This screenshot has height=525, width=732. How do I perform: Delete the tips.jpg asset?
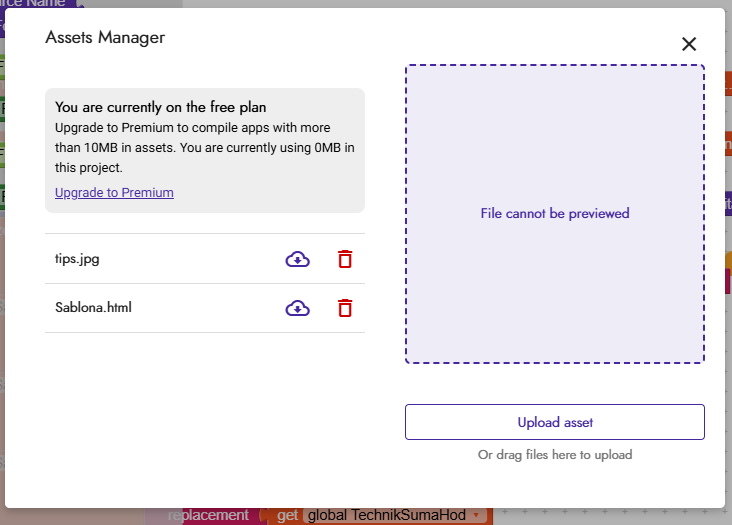click(345, 259)
